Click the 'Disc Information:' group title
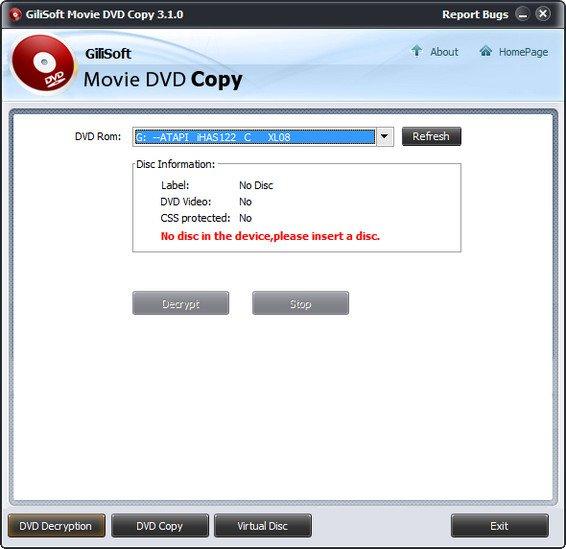This screenshot has width=566, height=549. coord(175,164)
